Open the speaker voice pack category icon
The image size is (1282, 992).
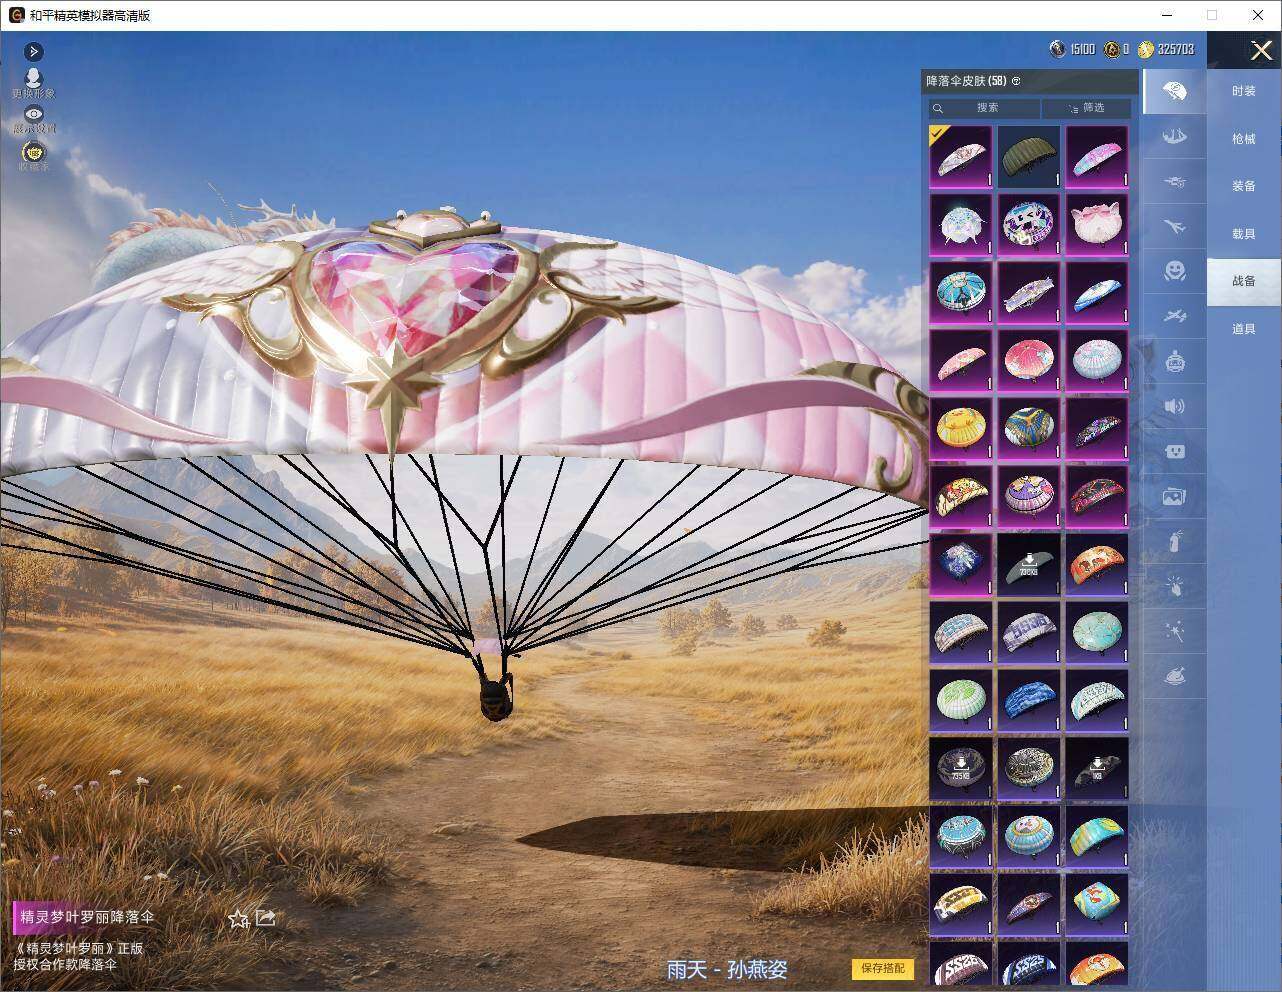(x=1174, y=406)
